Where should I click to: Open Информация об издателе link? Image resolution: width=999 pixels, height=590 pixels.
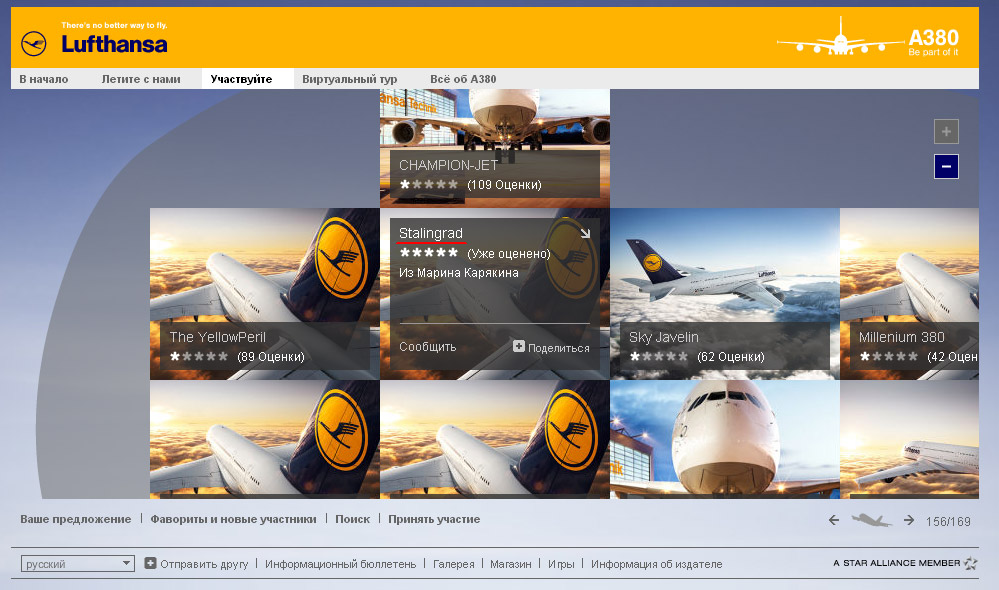coord(657,564)
